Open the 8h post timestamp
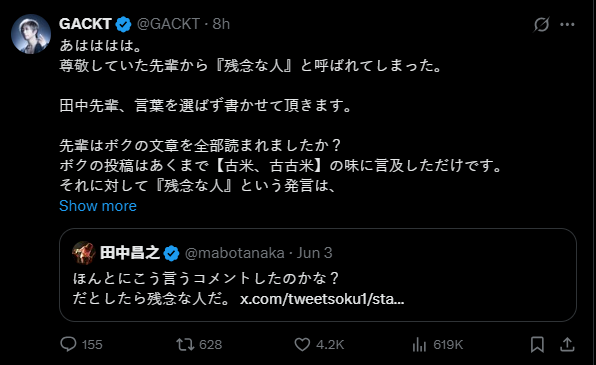The width and height of the screenshot is (596, 365). [x=221, y=24]
